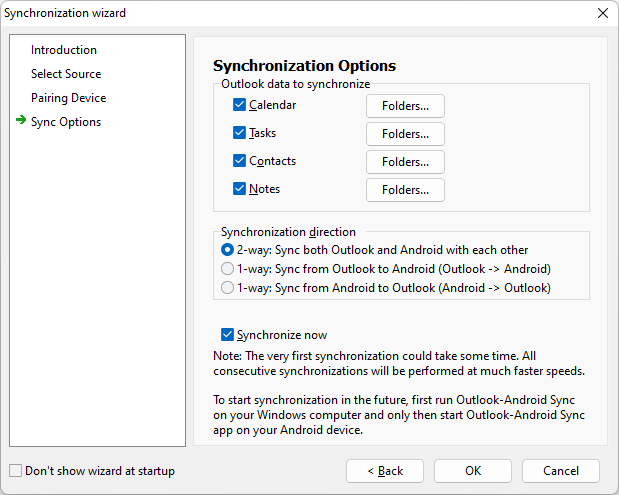Click the Outlook data to synchronize label
Image resolution: width=619 pixels, height=495 pixels.
point(296,84)
